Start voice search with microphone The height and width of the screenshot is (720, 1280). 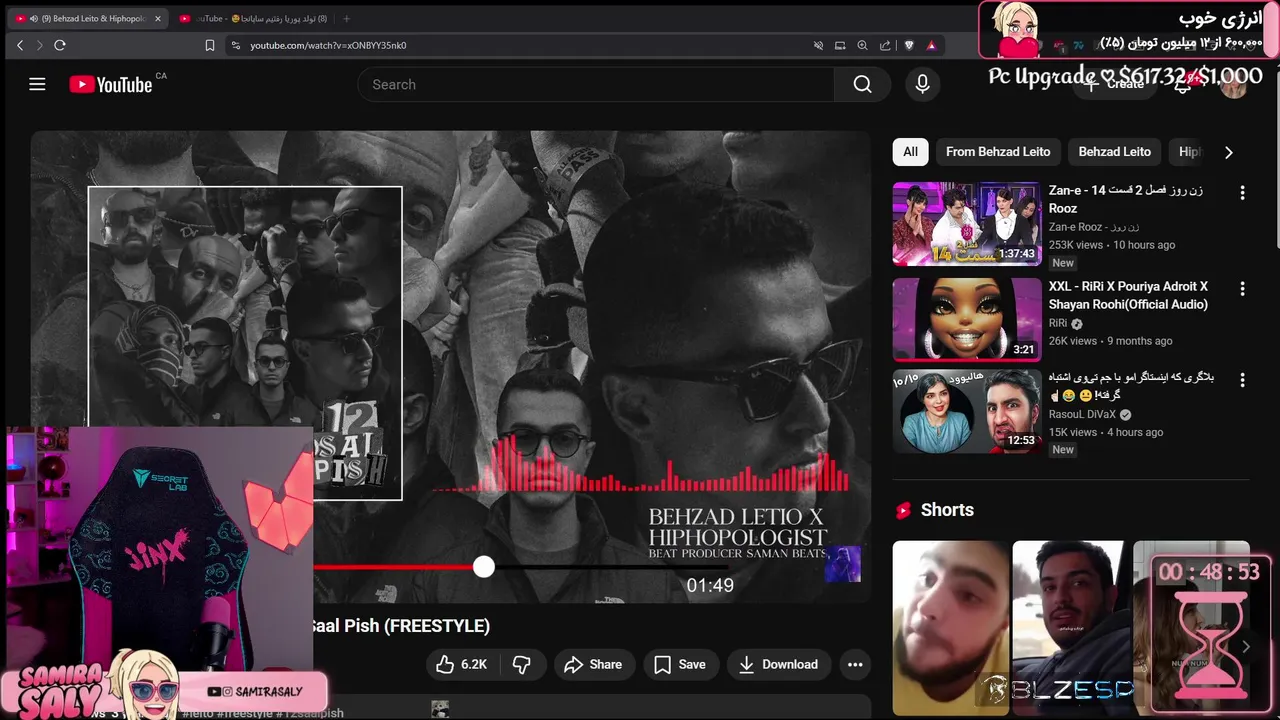tap(922, 84)
